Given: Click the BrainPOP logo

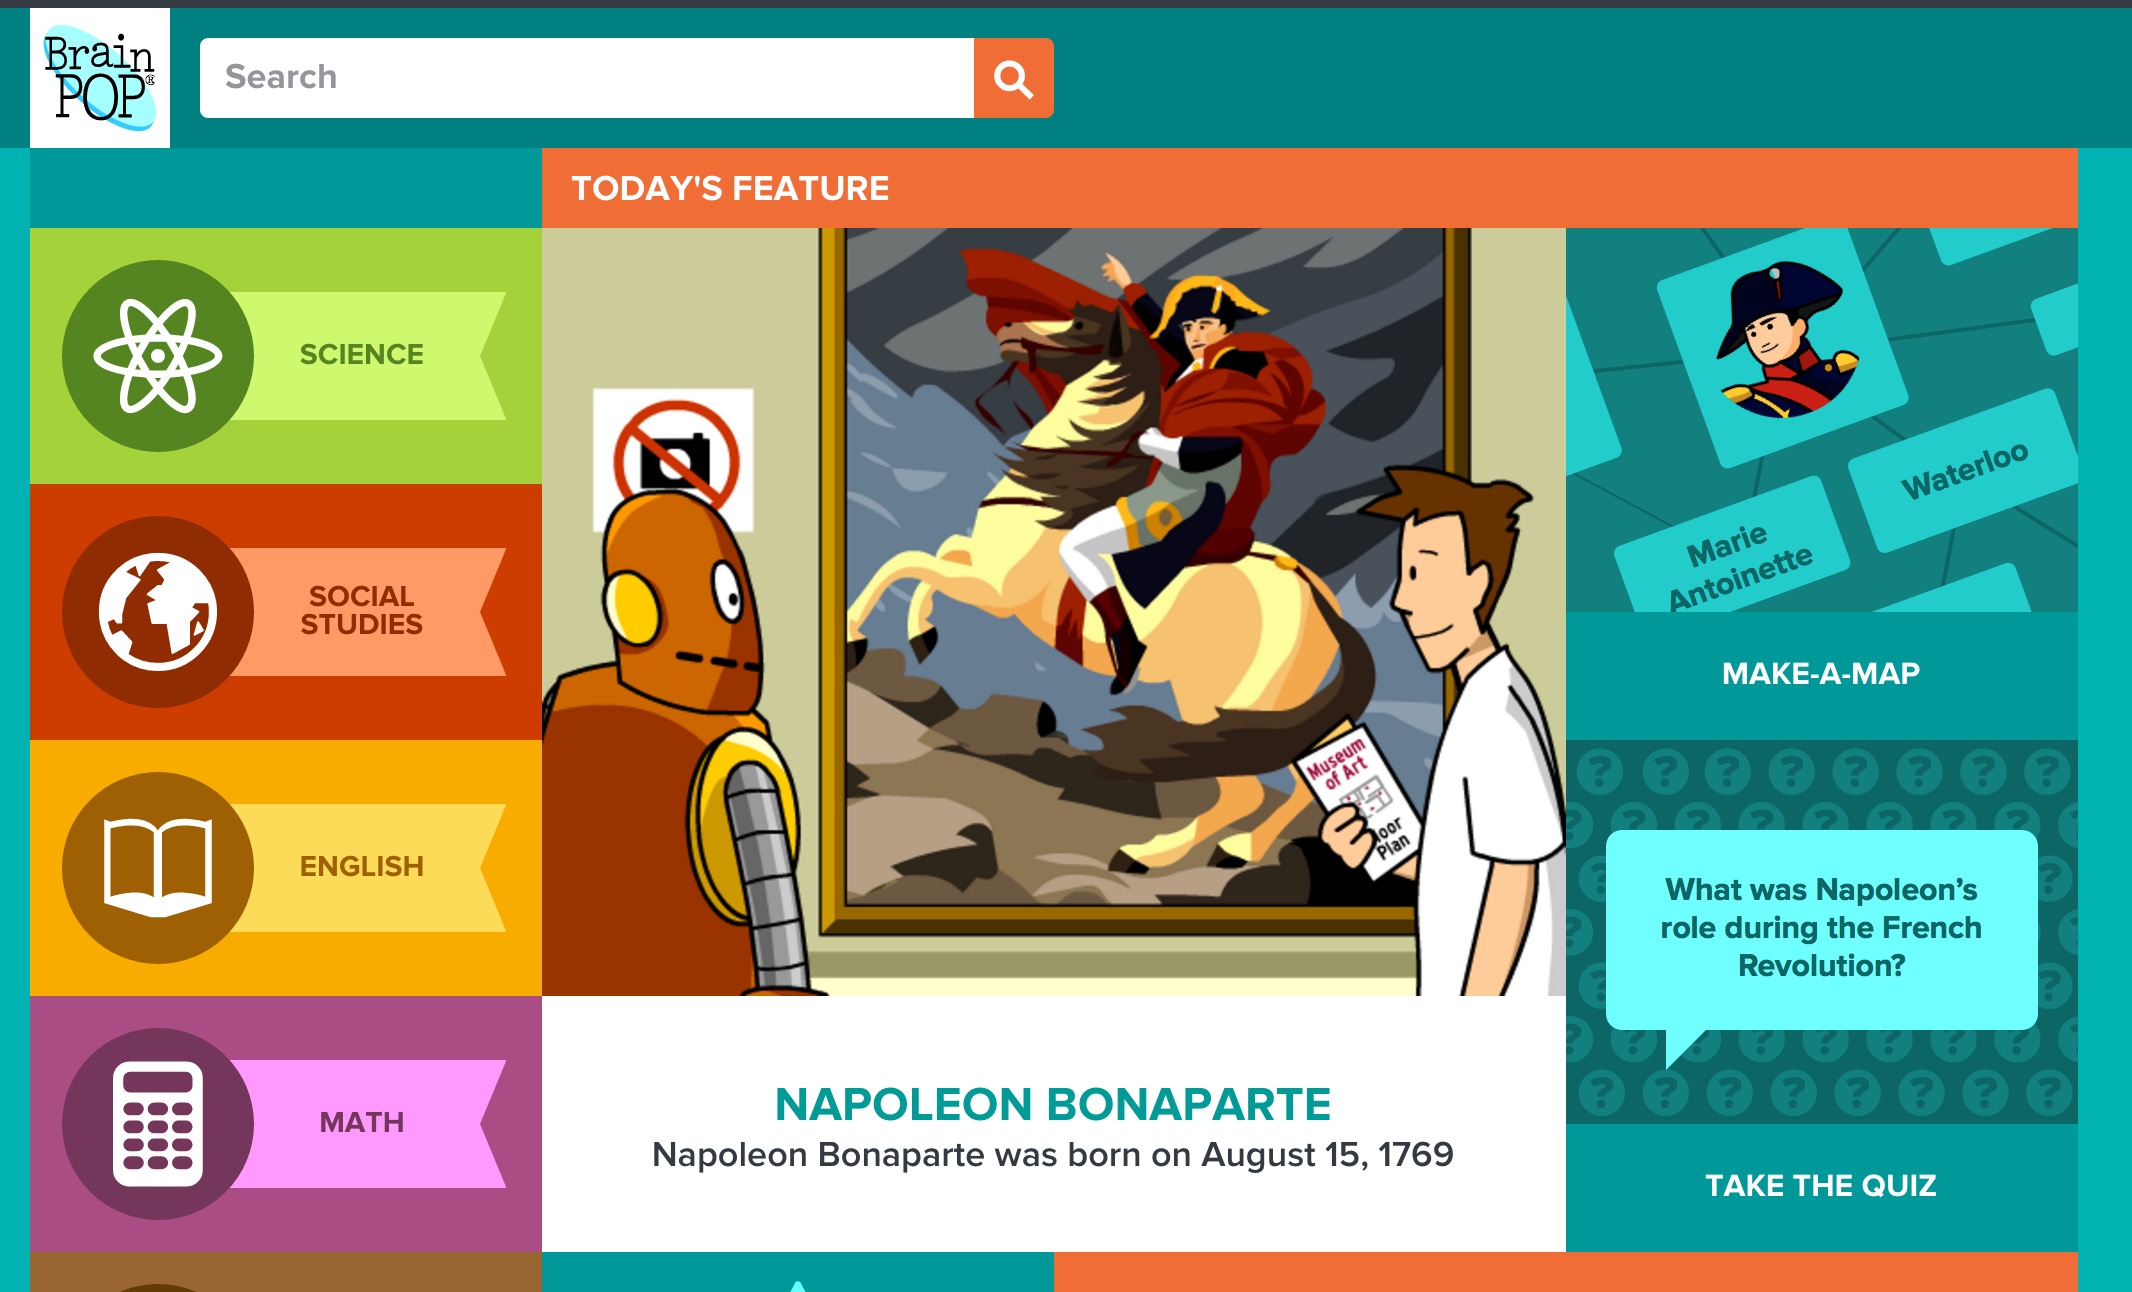Looking at the screenshot, I should (x=100, y=78).
